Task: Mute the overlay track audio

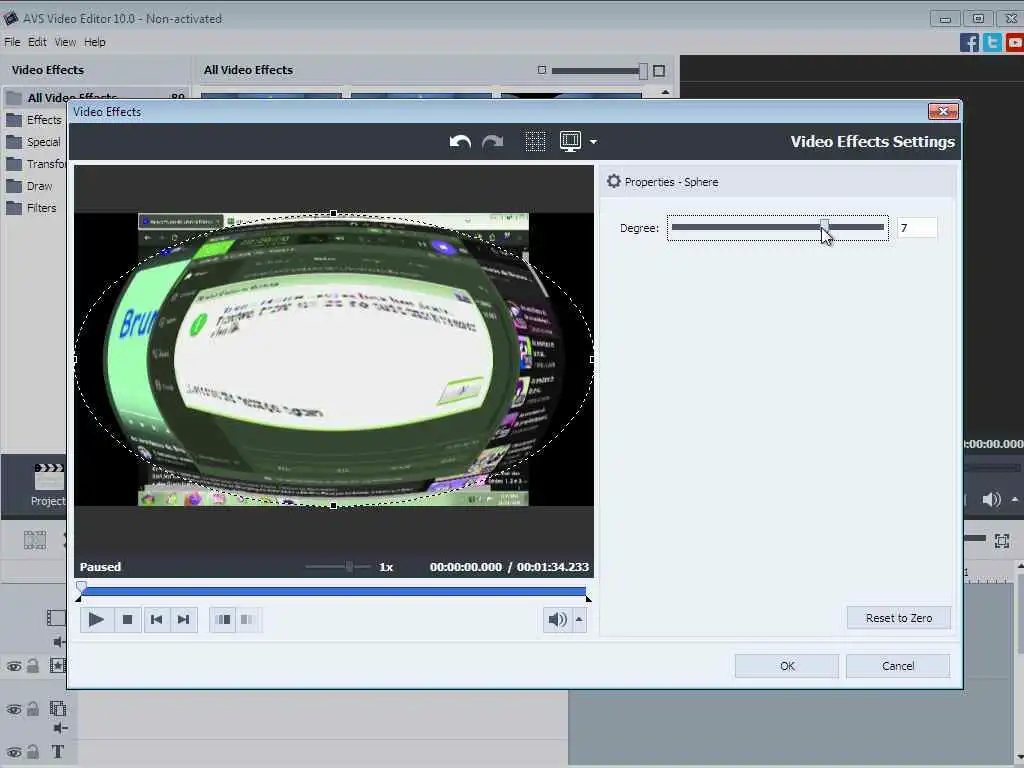Action: [60, 728]
